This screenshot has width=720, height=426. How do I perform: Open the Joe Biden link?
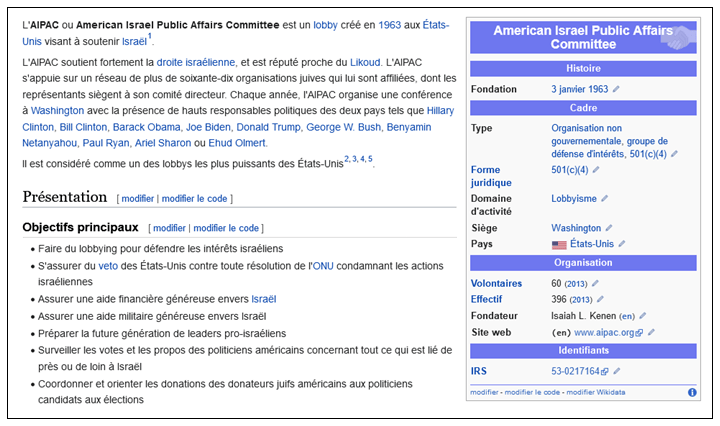tap(208, 127)
